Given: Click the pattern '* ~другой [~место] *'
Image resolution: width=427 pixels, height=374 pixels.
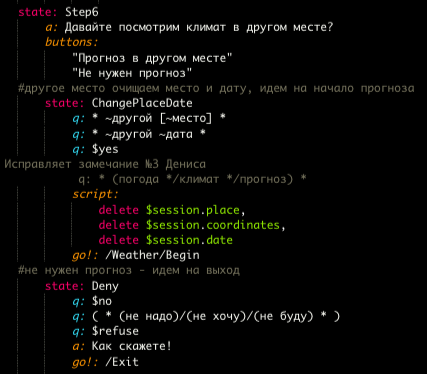Looking at the screenshot, I should click(159, 118).
